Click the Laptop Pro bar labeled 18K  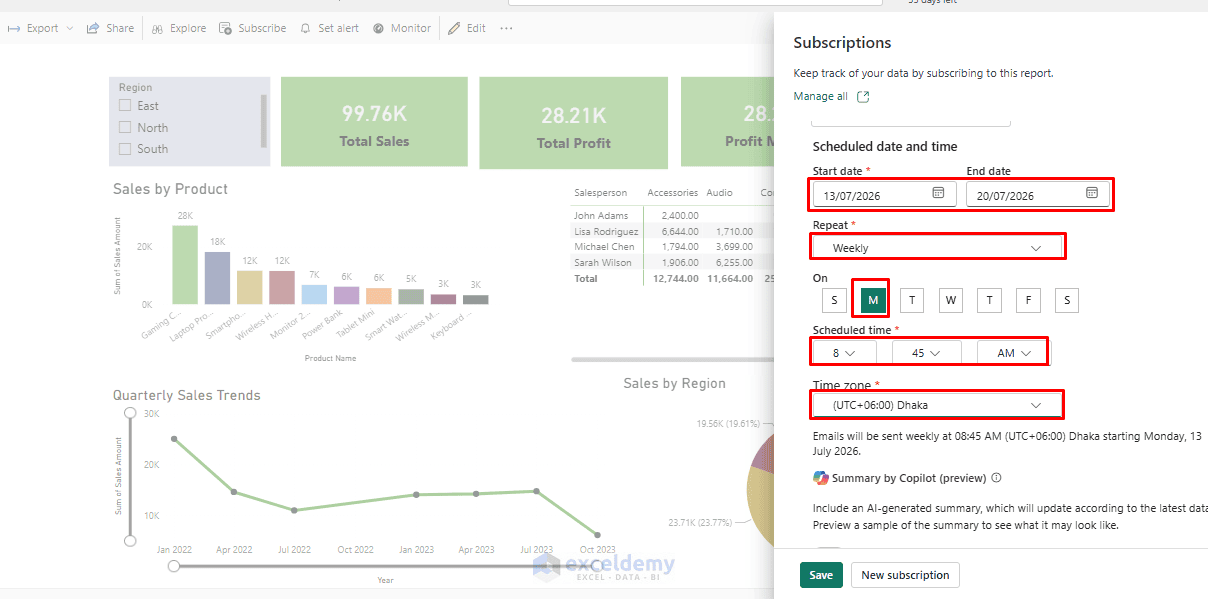click(218, 277)
